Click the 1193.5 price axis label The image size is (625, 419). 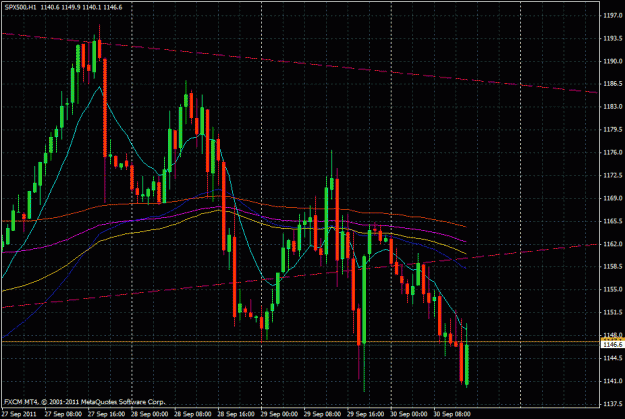pyautogui.click(x=613, y=38)
